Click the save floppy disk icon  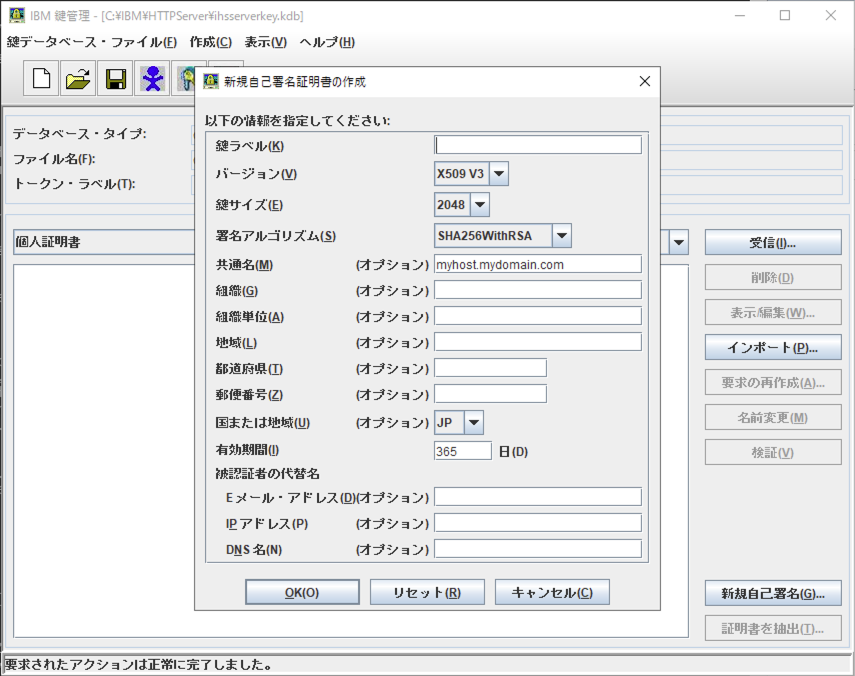(x=115, y=79)
